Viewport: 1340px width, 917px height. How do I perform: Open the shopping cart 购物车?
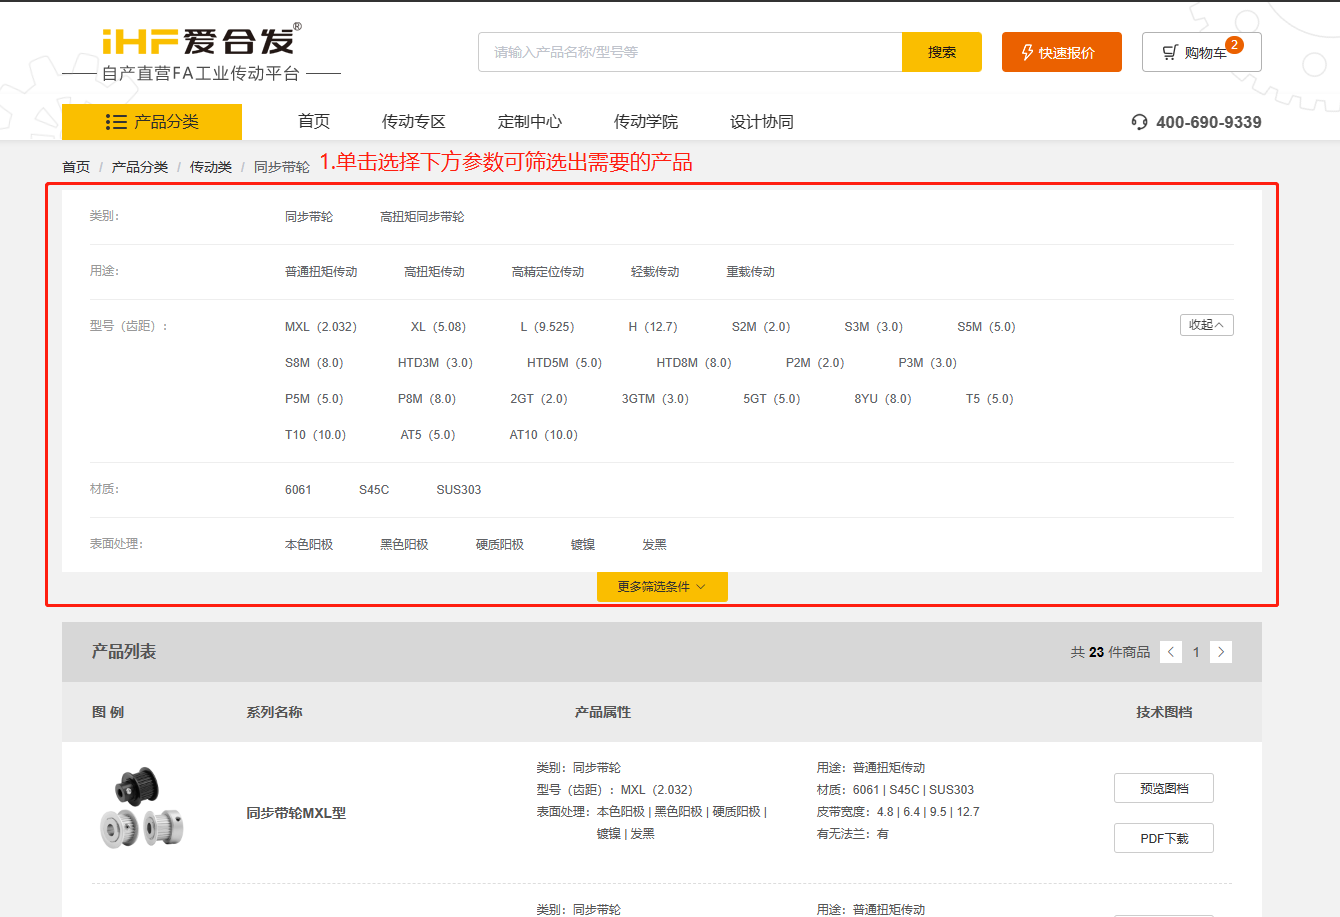tap(1201, 51)
